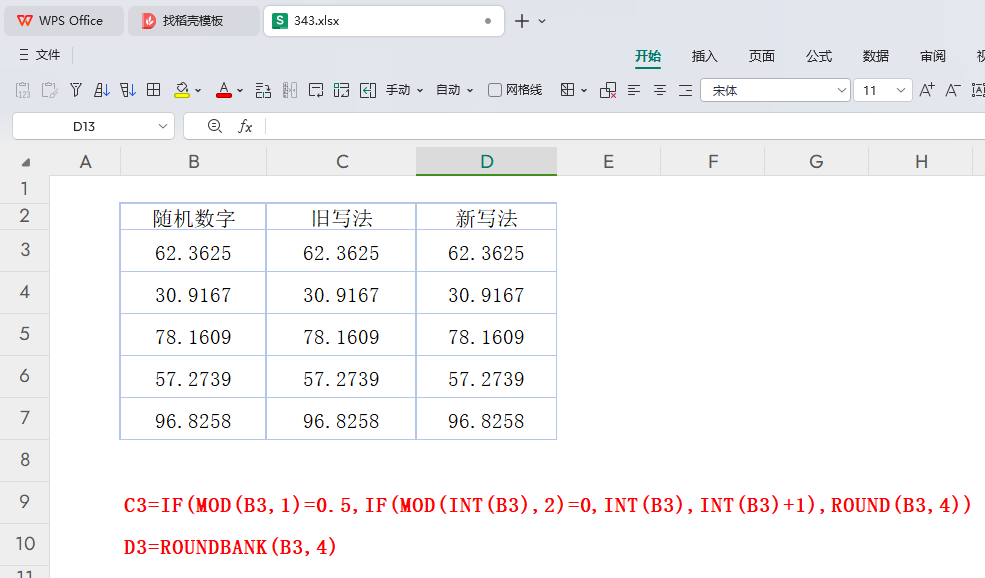Click the clear cells icon with red x
Screen dimensions: 985x578
(x=607, y=90)
